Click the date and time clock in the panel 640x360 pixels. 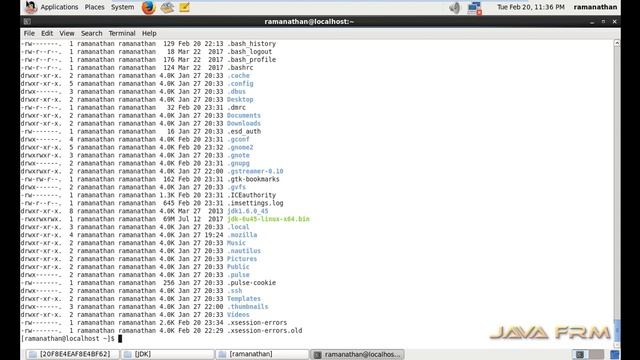coord(531,7)
